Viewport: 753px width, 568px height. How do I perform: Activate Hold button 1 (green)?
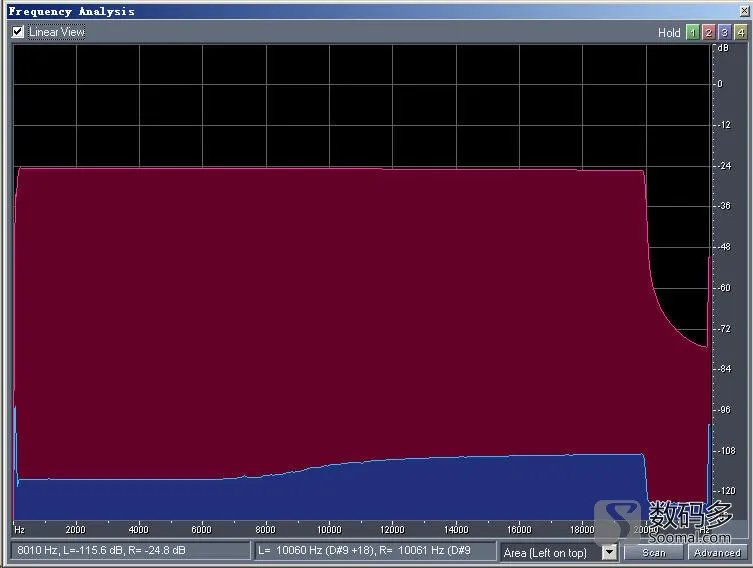coord(692,33)
